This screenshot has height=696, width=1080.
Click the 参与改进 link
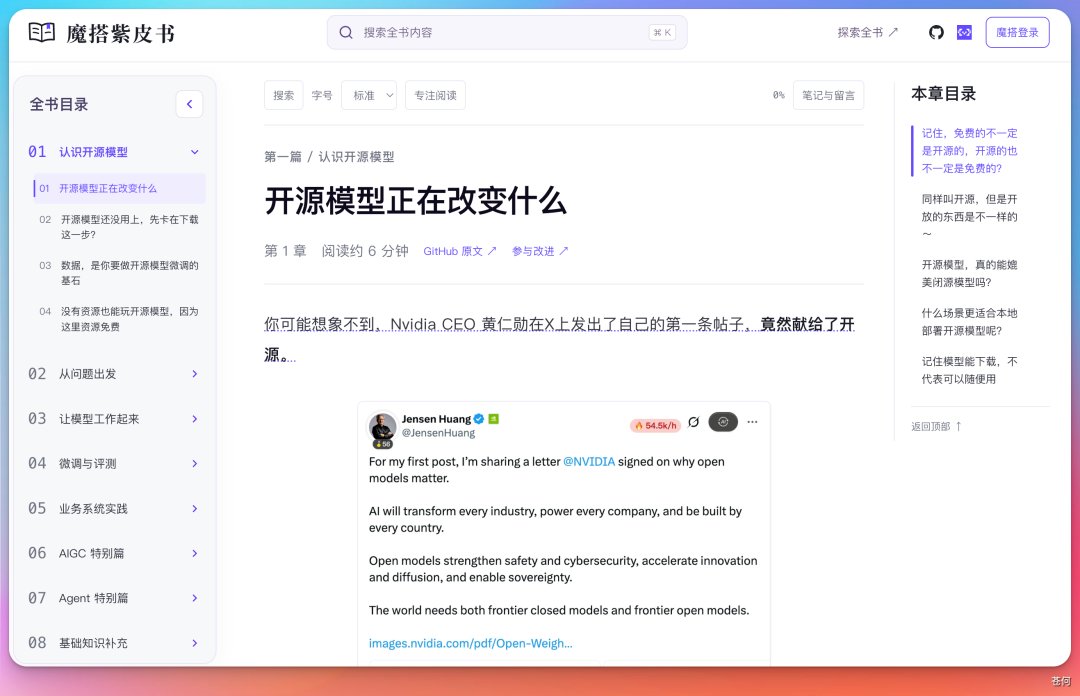[539, 251]
